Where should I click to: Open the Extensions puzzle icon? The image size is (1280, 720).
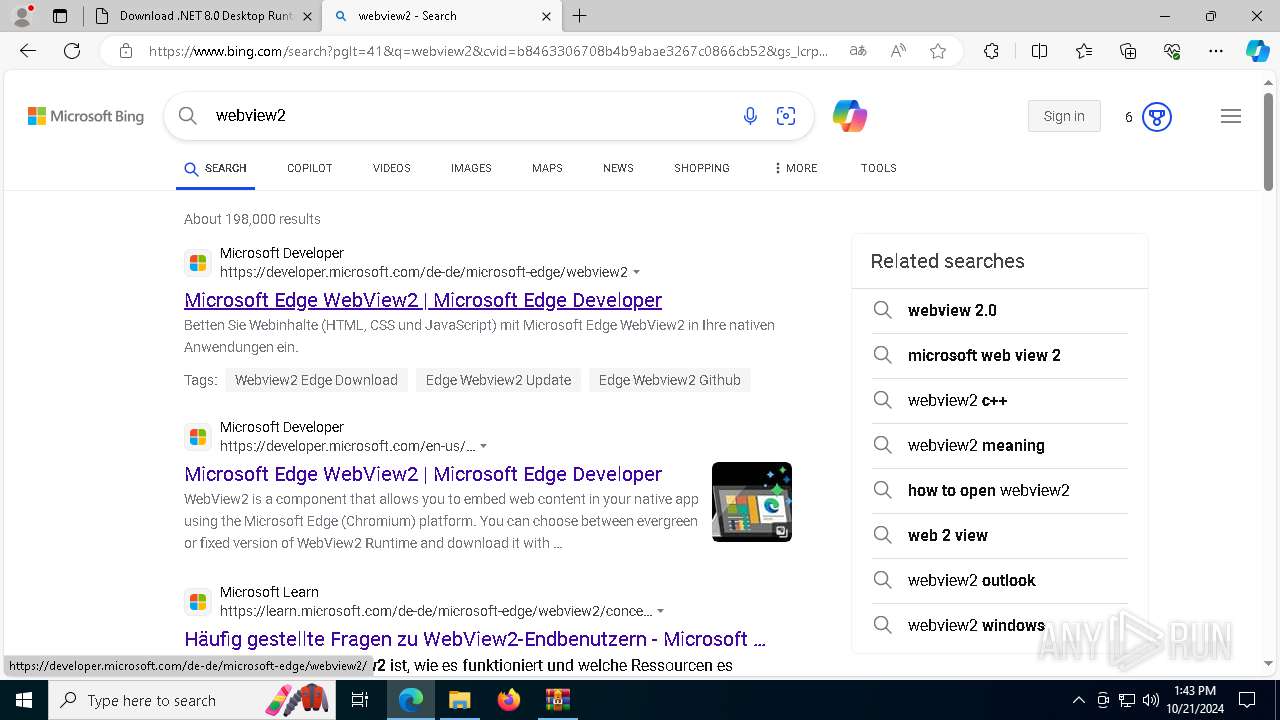(x=991, y=51)
